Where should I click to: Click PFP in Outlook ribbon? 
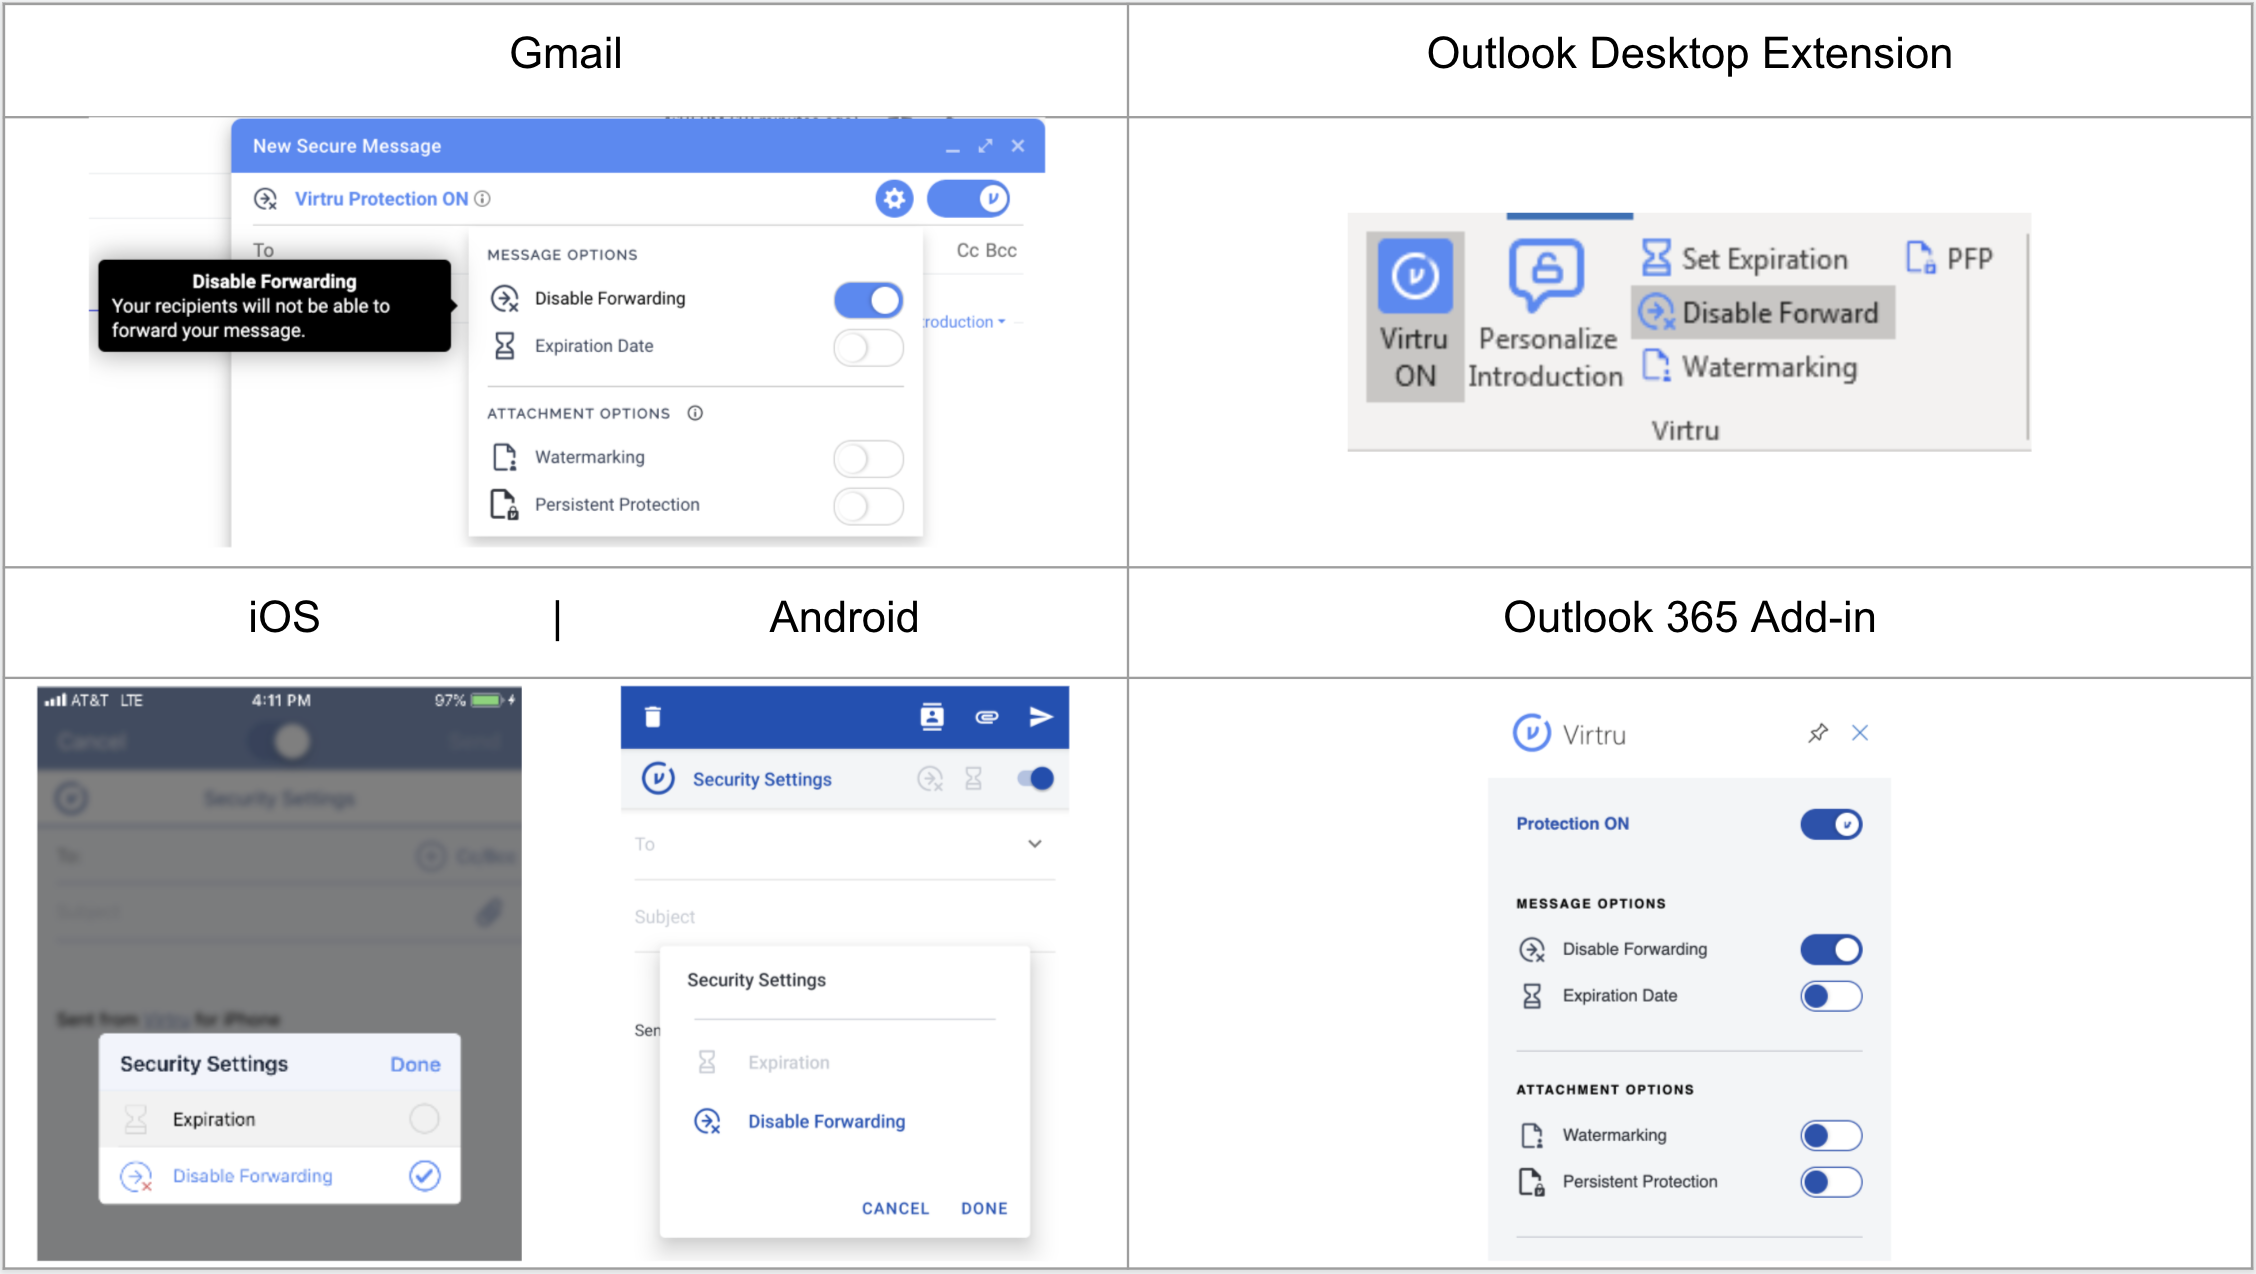pos(1948,259)
